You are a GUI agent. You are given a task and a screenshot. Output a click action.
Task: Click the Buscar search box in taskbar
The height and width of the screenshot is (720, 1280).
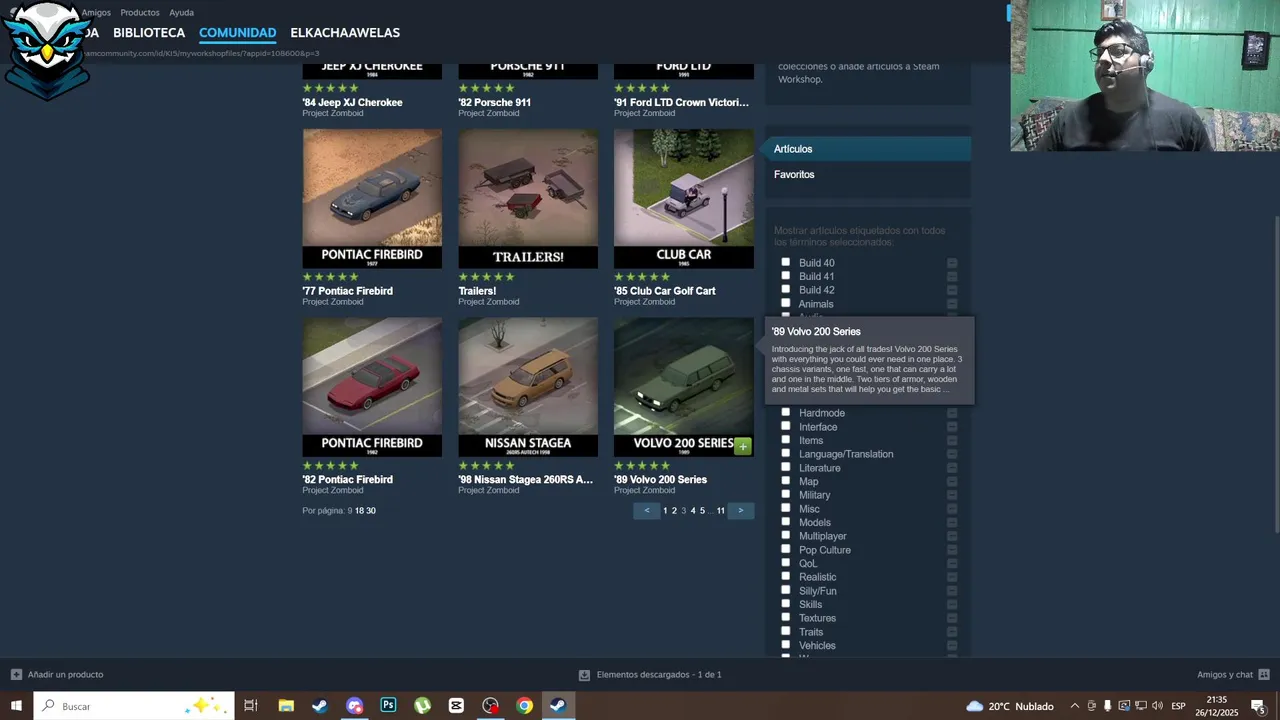134,706
